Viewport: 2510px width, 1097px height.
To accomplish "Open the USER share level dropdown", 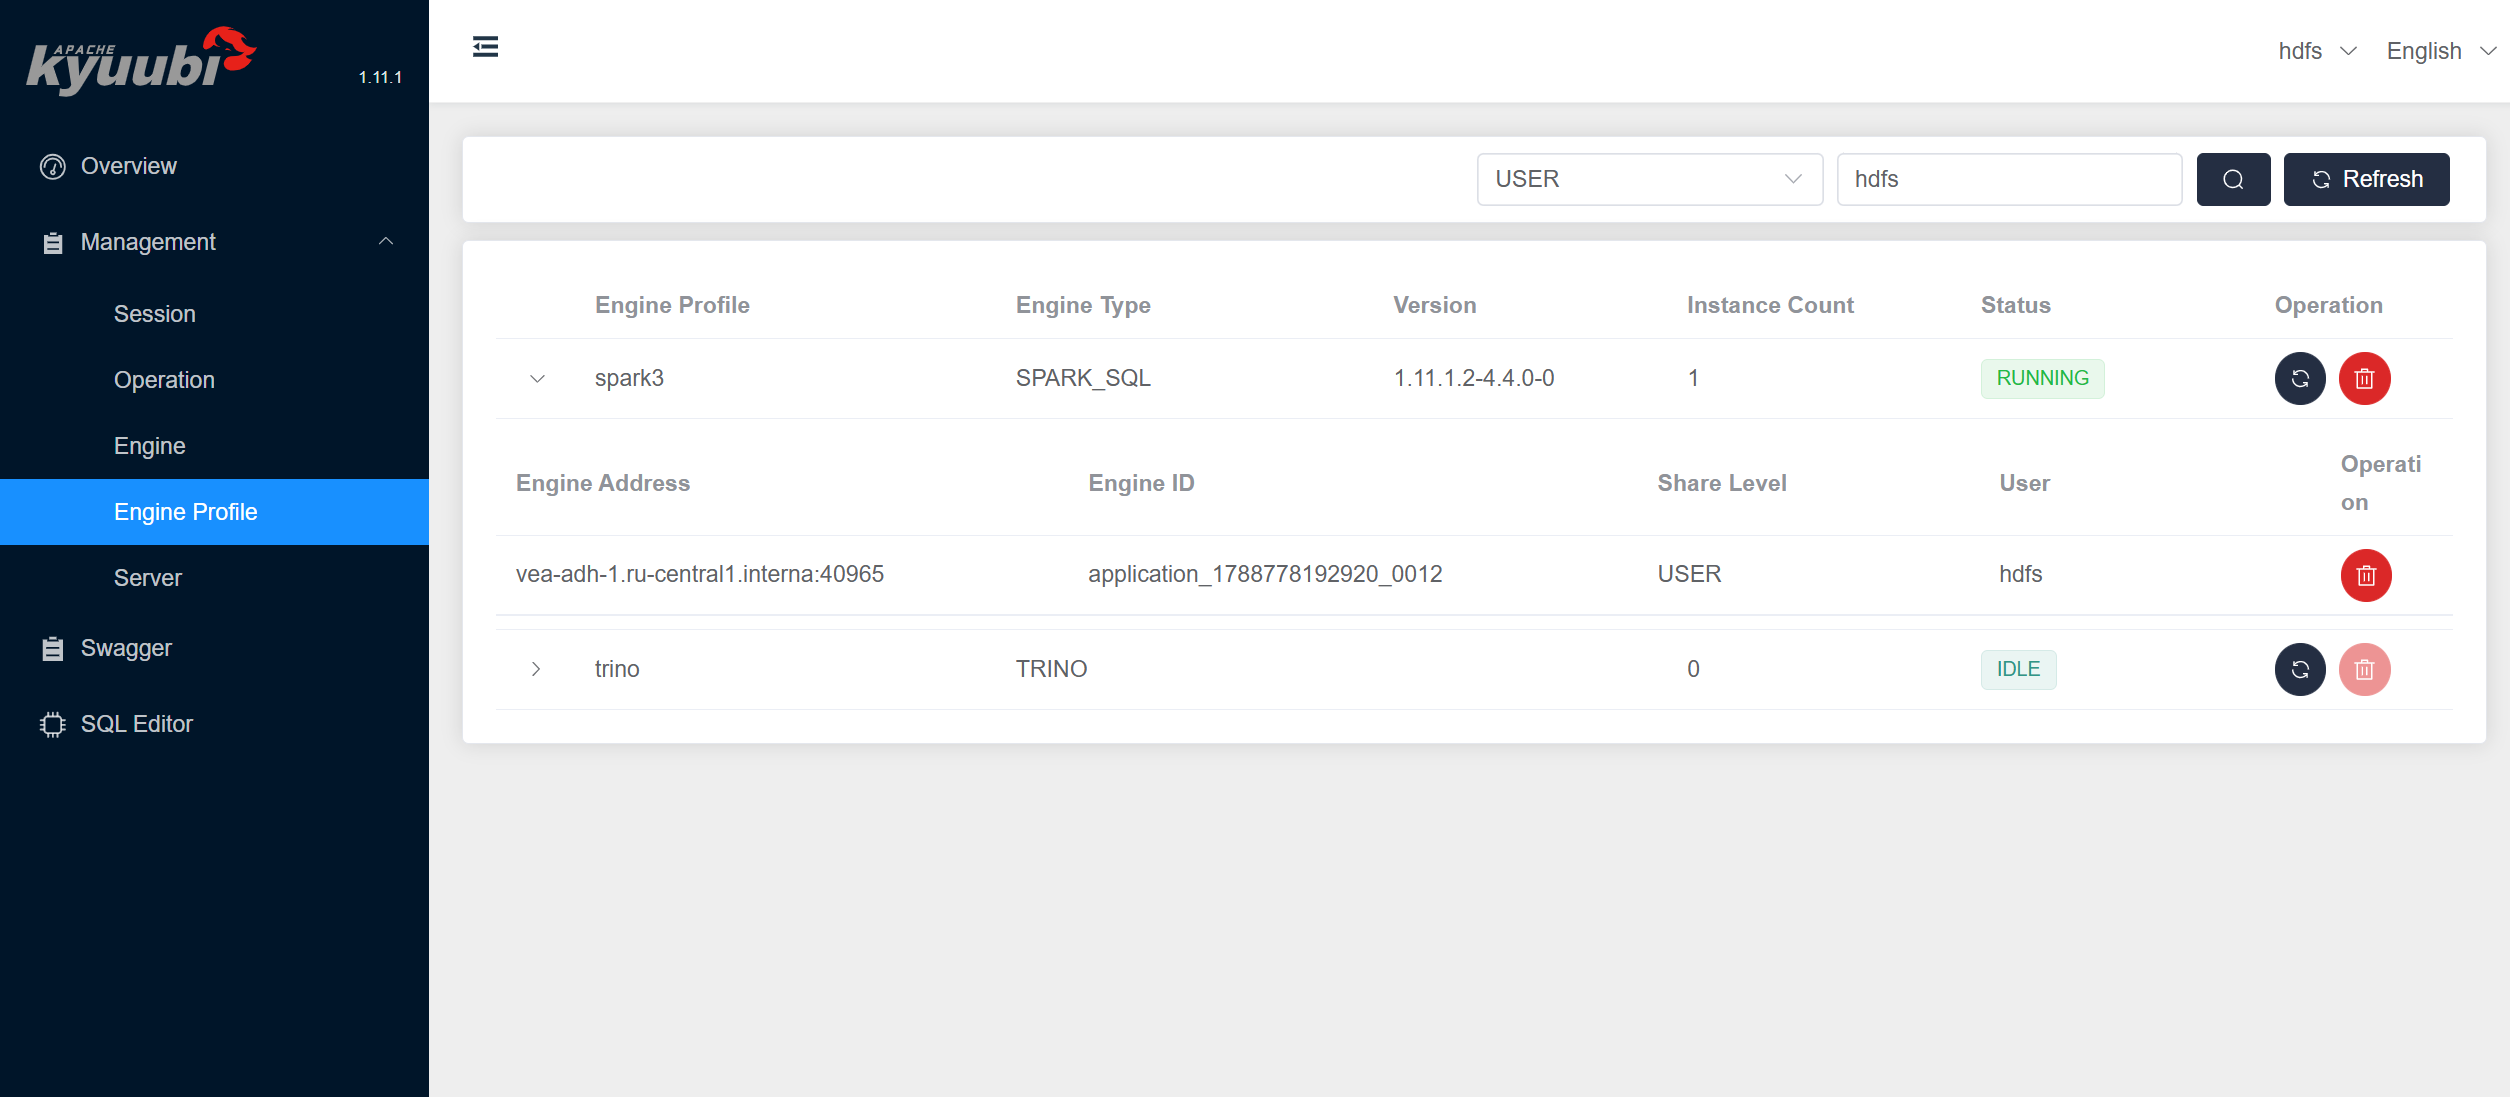I will 1649,179.
